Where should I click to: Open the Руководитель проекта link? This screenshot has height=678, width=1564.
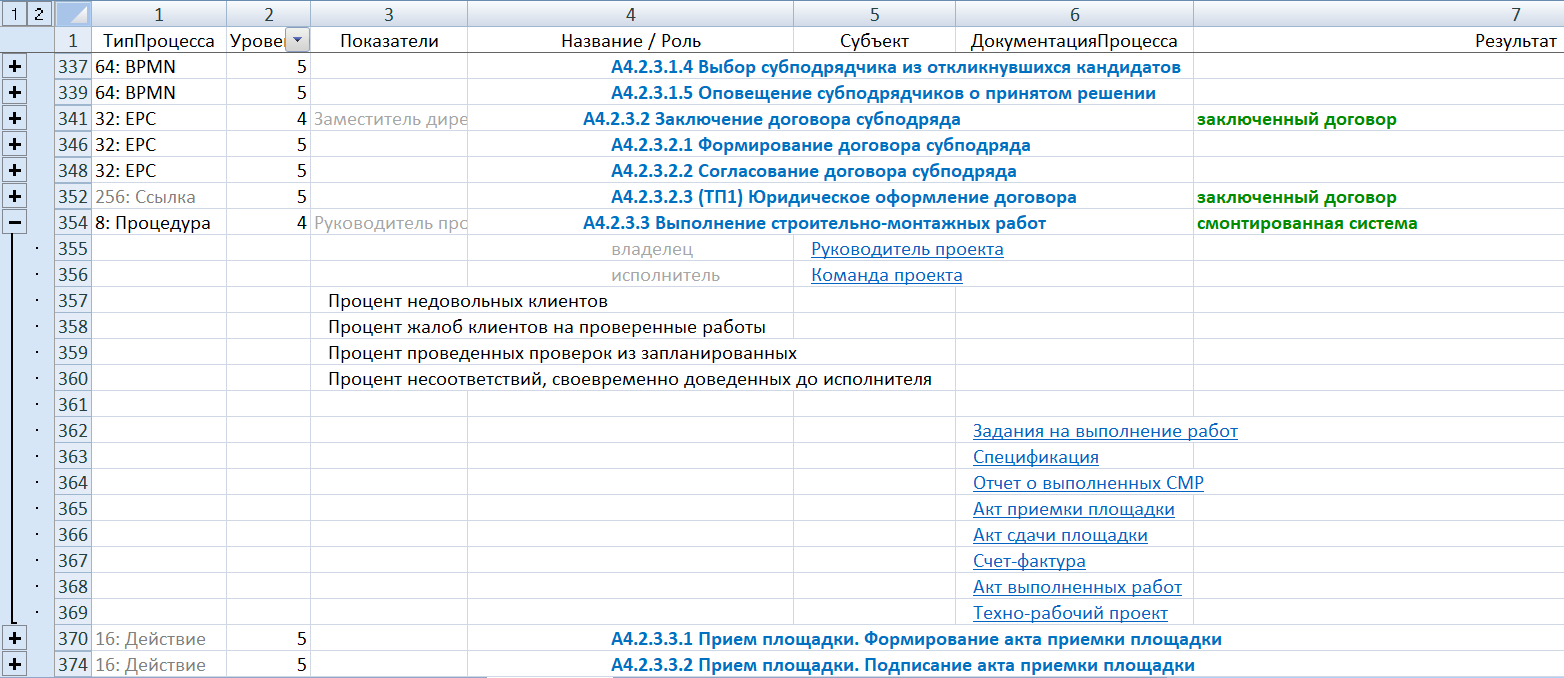tap(907, 249)
